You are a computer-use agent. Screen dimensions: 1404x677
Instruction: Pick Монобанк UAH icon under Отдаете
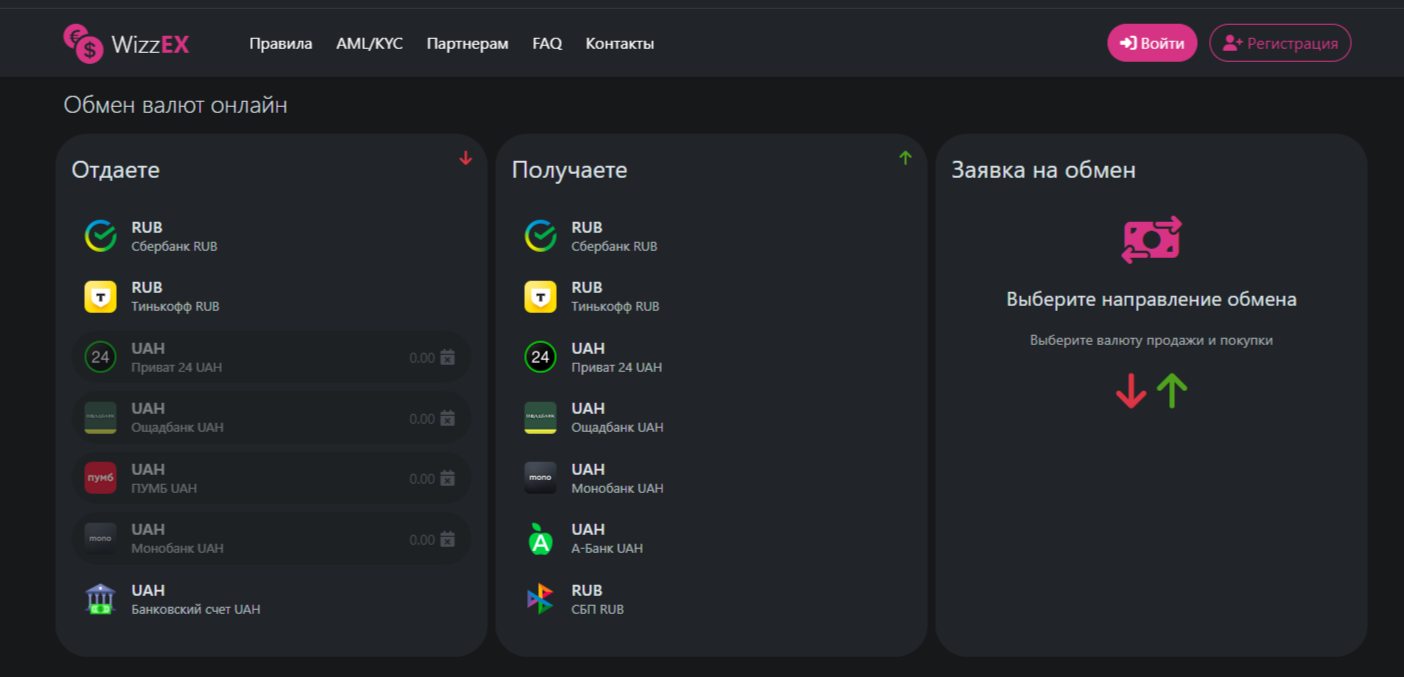[x=101, y=539]
